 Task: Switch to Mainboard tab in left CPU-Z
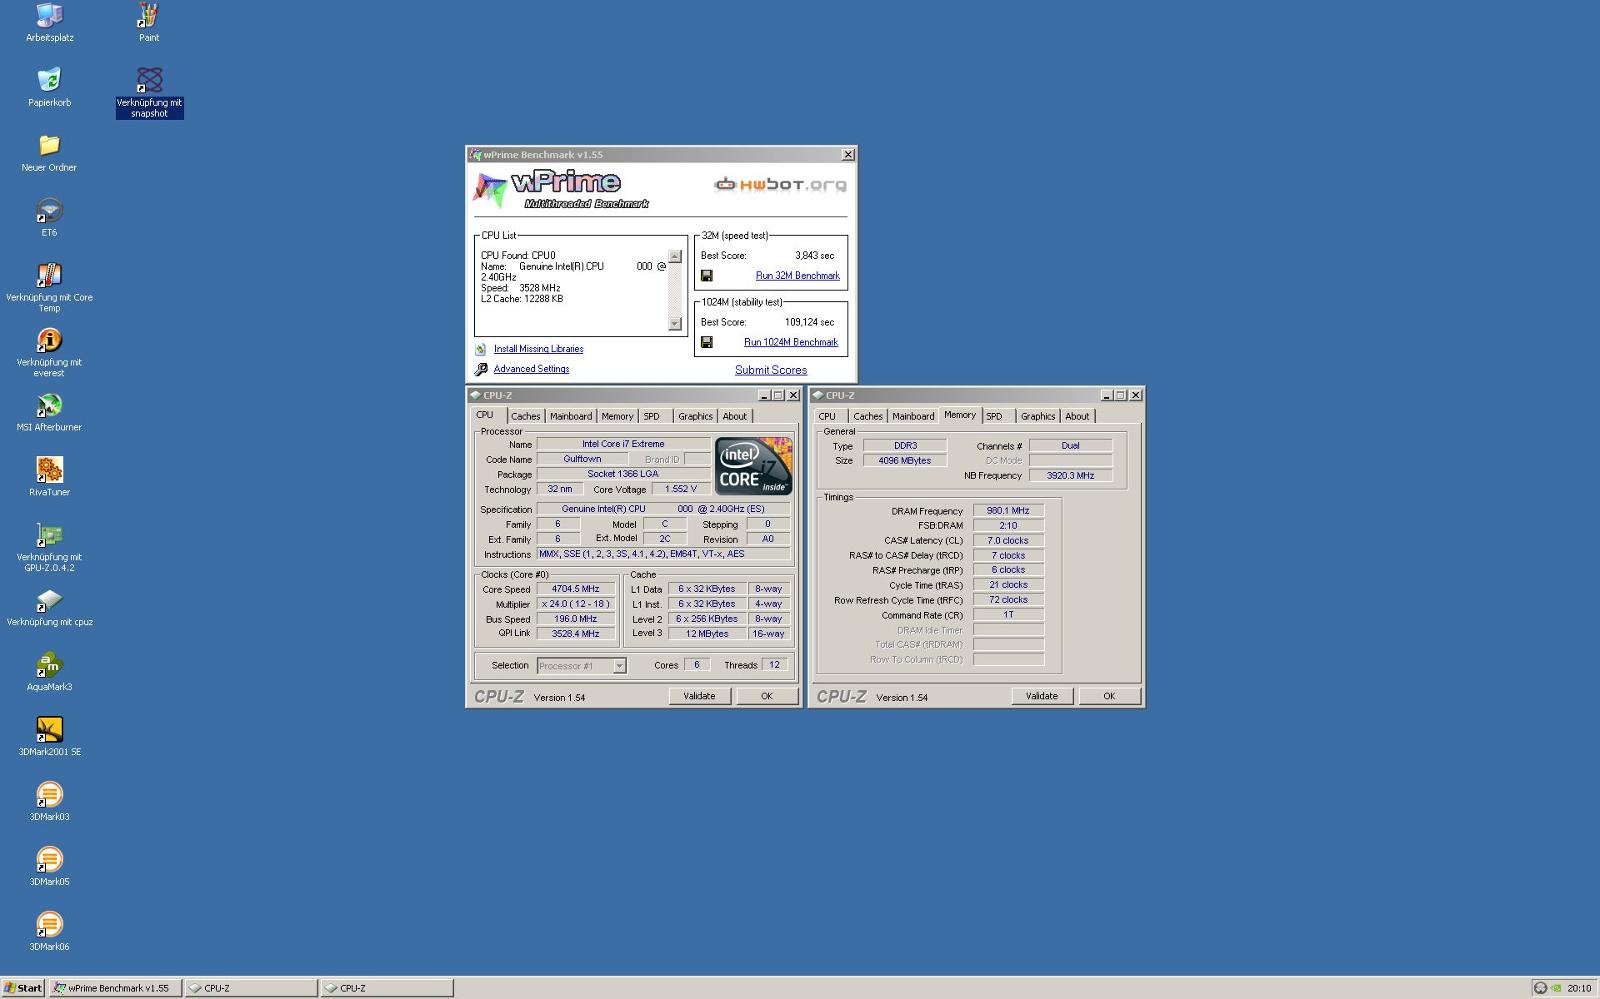point(571,417)
